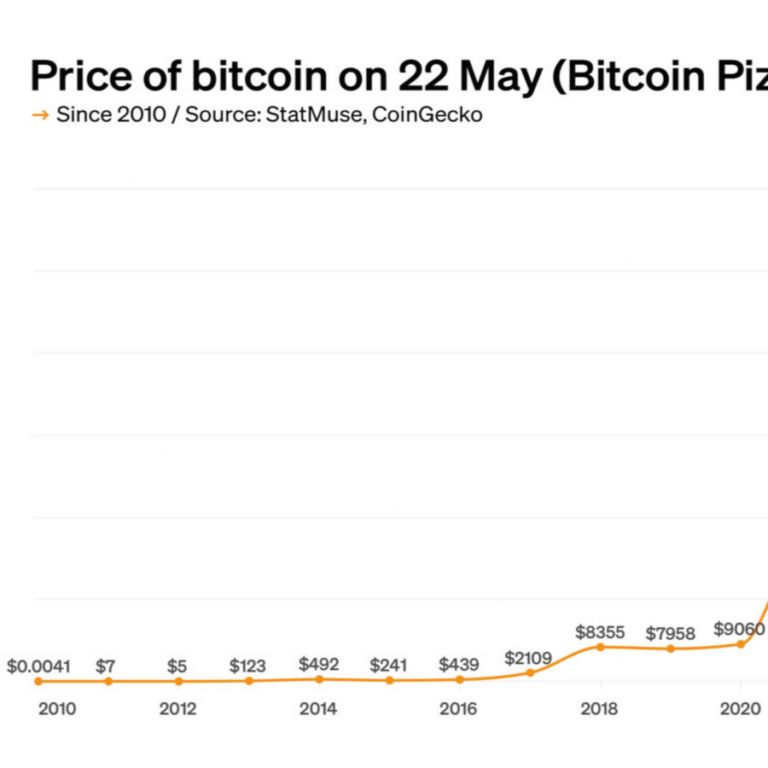Screen dimensions: 768x768
Task: Click the 2014 x-axis label
Action: pyautogui.click(x=318, y=709)
